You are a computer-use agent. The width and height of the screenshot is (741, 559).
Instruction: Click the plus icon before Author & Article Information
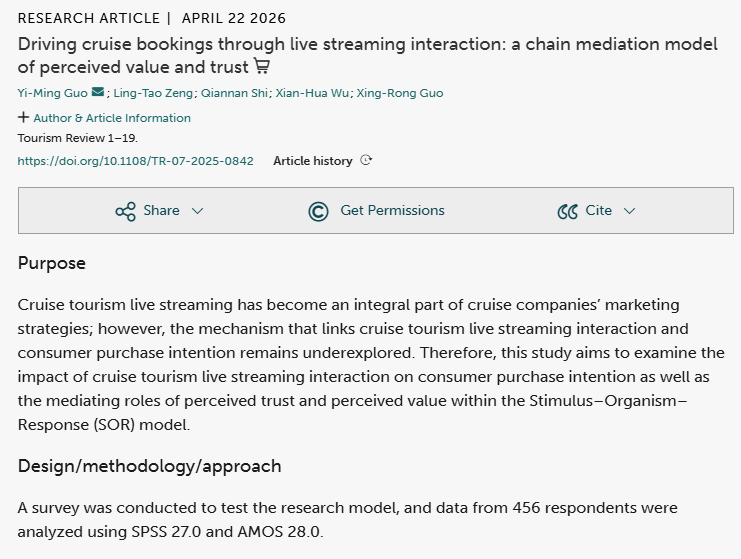[x=23, y=117]
